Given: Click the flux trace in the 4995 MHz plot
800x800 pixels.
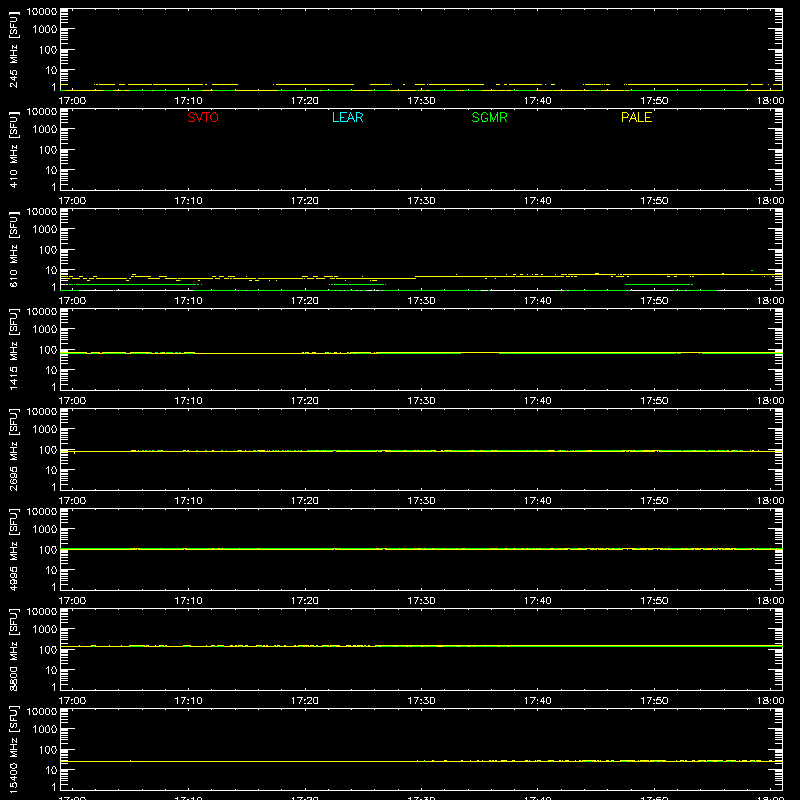Looking at the screenshot, I should pyautogui.click(x=421, y=549).
